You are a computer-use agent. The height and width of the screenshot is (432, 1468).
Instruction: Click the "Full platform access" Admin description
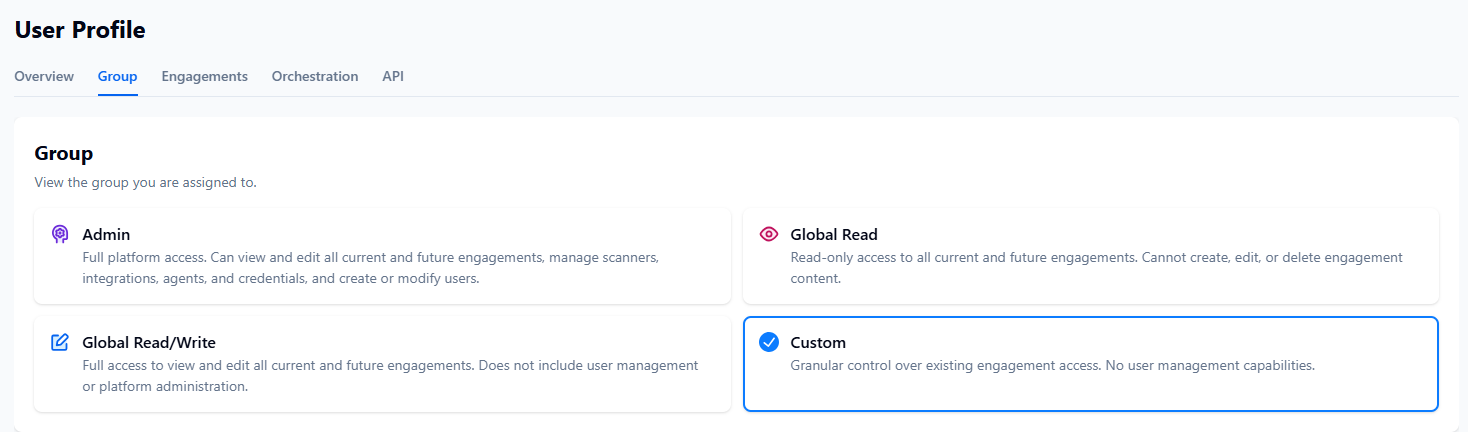[371, 268]
